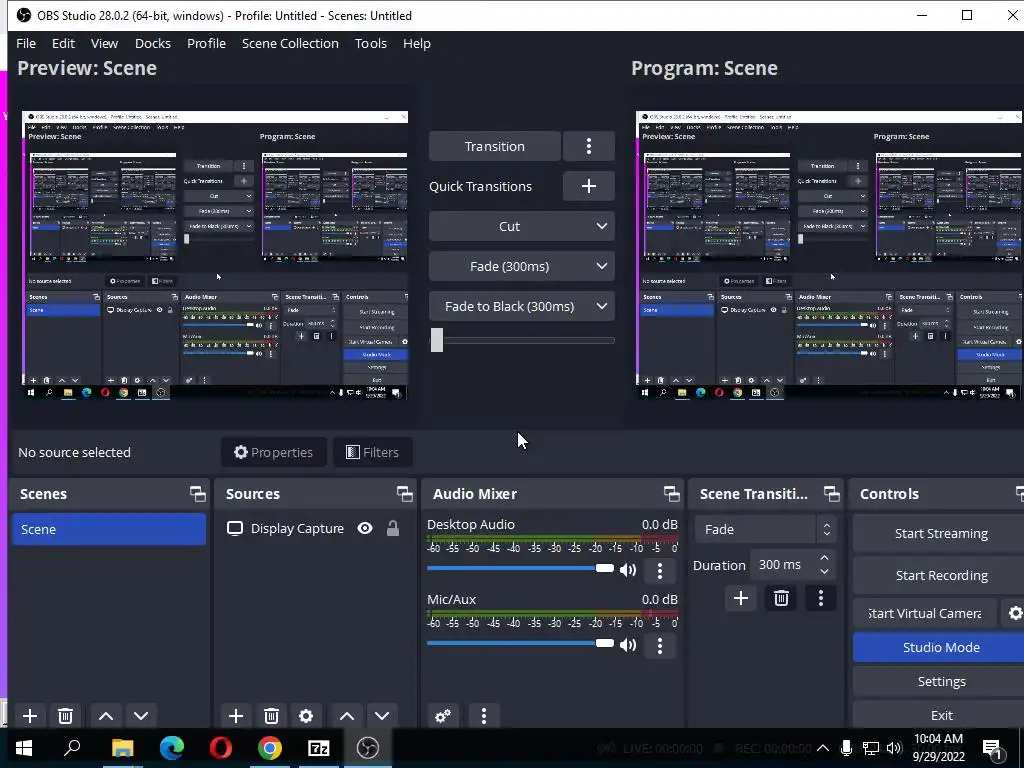Add a scene transition with plus
The width and height of the screenshot is (1024, 768).
tap(741, 598)
